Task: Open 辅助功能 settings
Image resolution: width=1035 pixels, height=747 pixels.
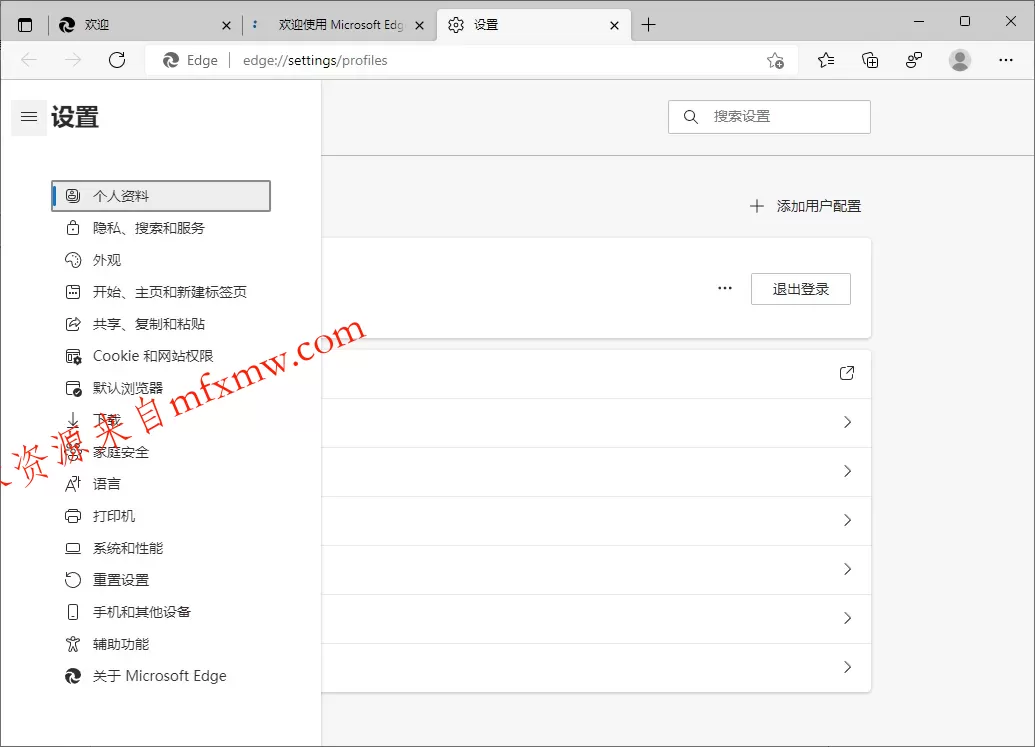Action: coord(161,644)
